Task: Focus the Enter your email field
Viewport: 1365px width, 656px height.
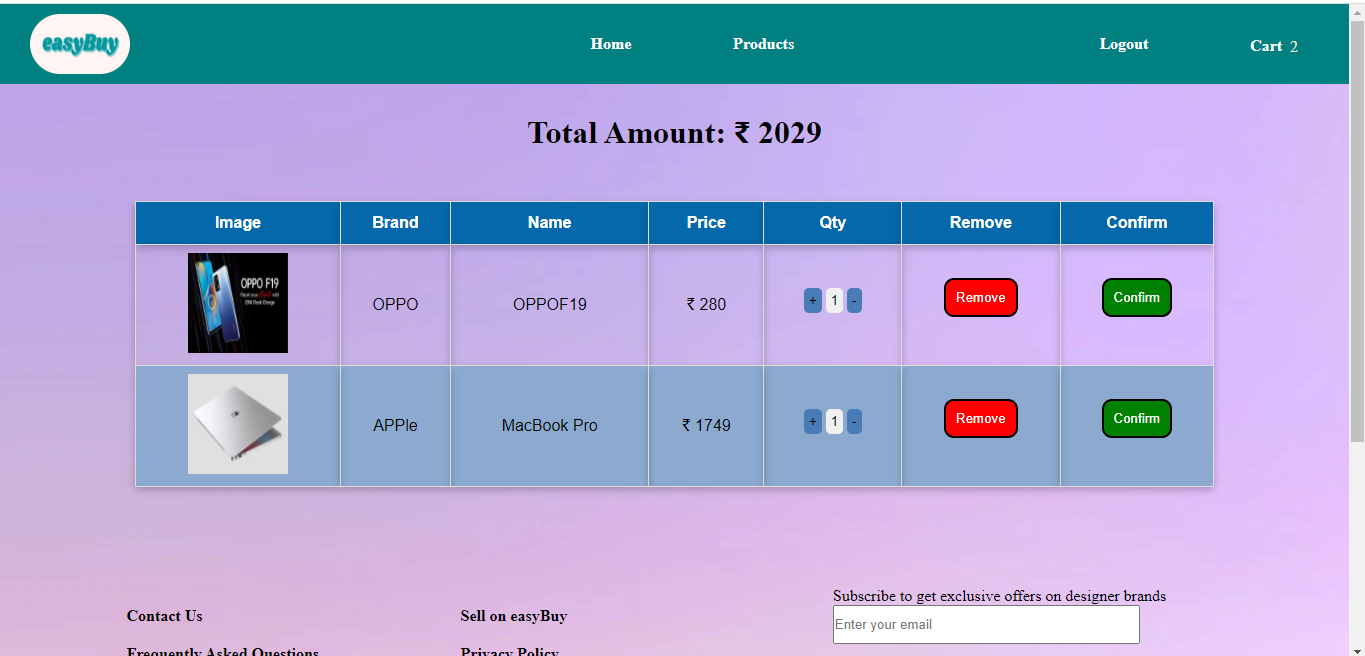Action: tap(986, 624)
